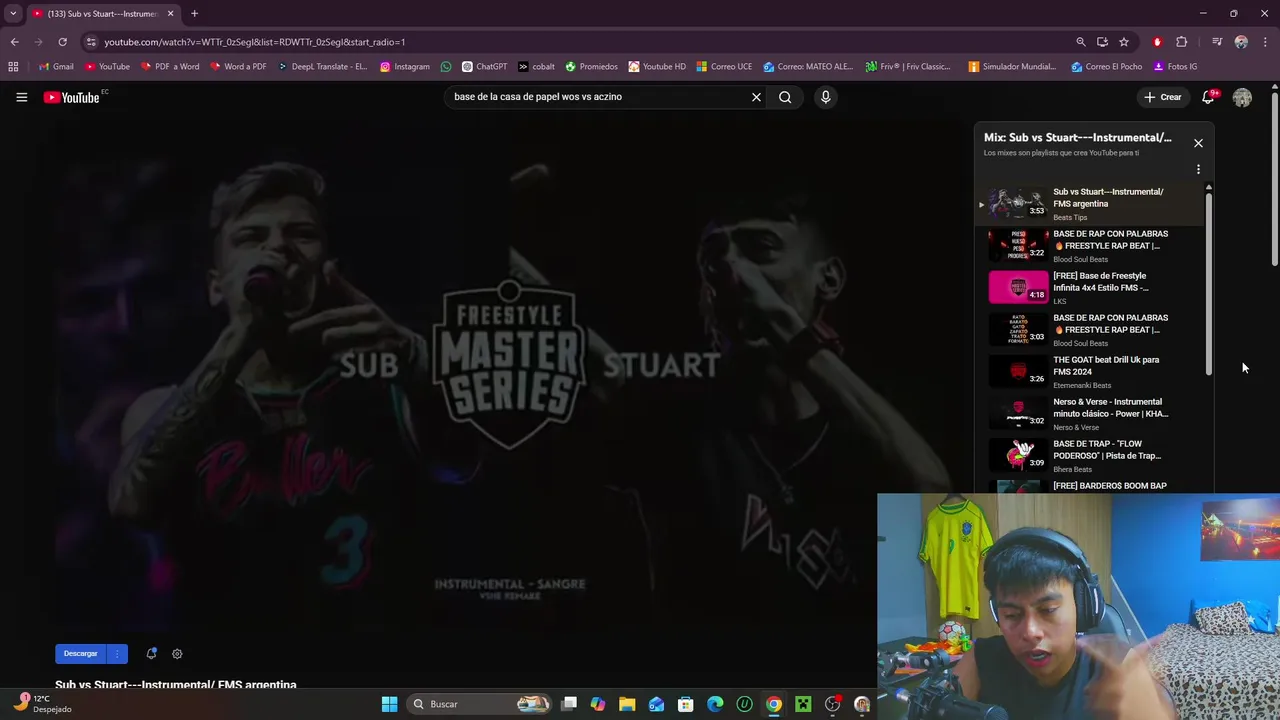
Task: Open YouTube bookmark
Action: click(107, 67)
